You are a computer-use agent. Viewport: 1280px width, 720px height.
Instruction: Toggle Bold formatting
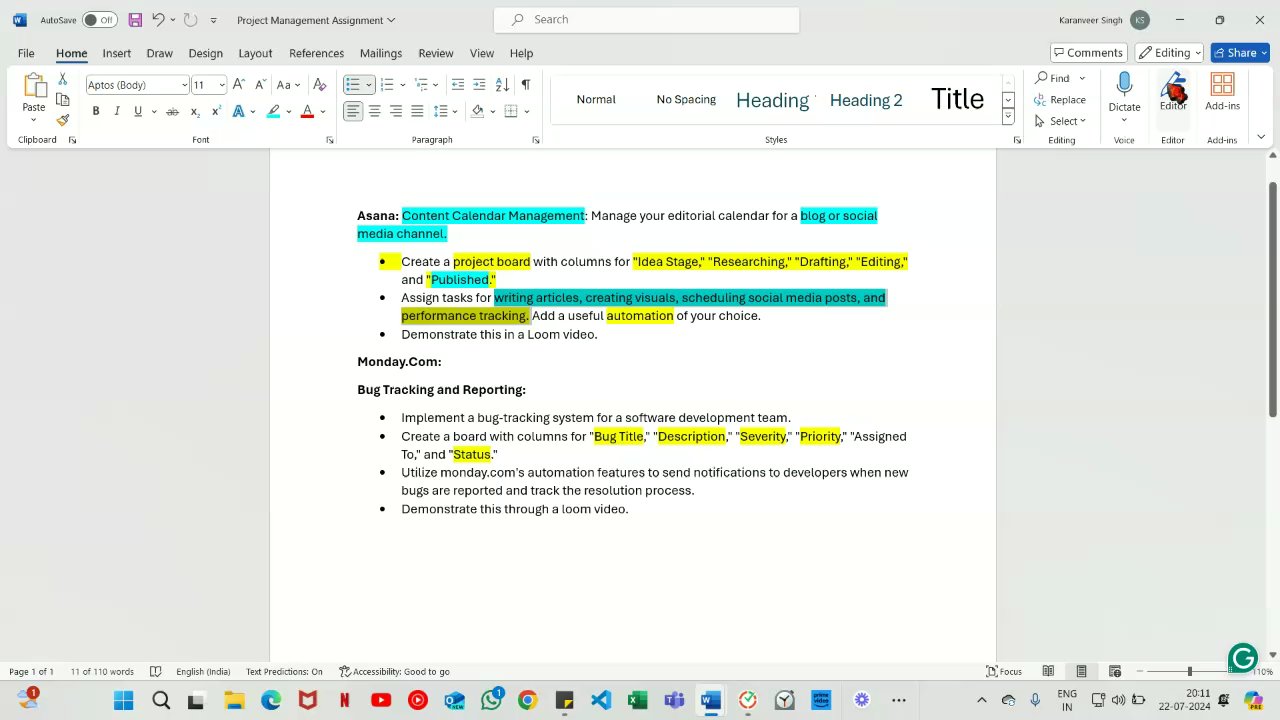[96, 111]
